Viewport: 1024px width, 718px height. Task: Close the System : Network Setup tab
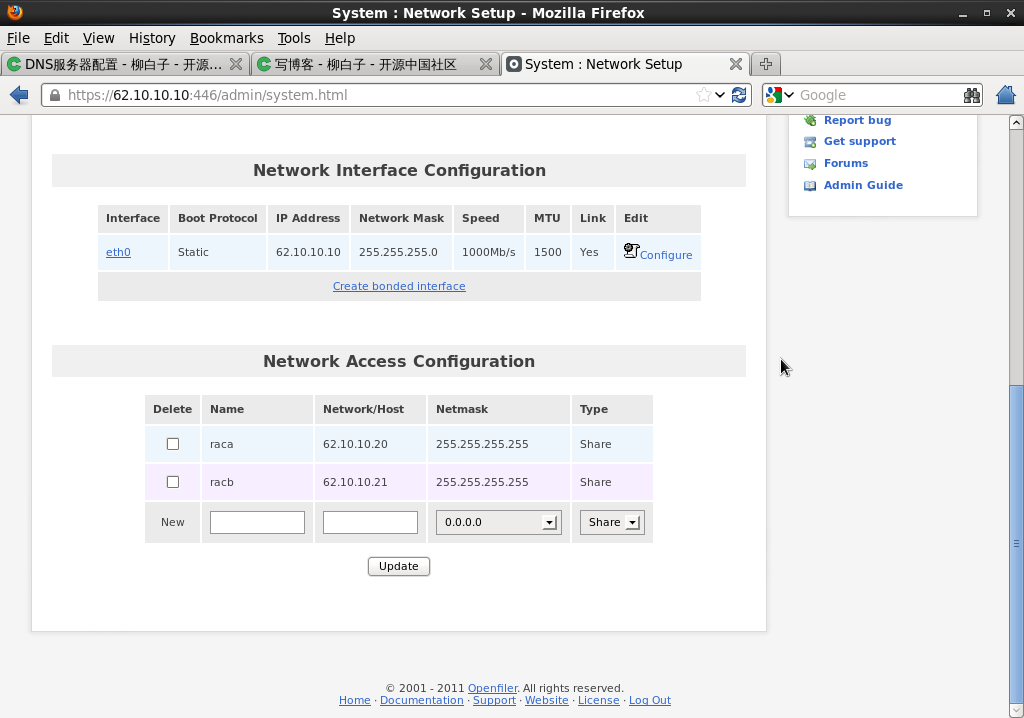pos(735,64)
